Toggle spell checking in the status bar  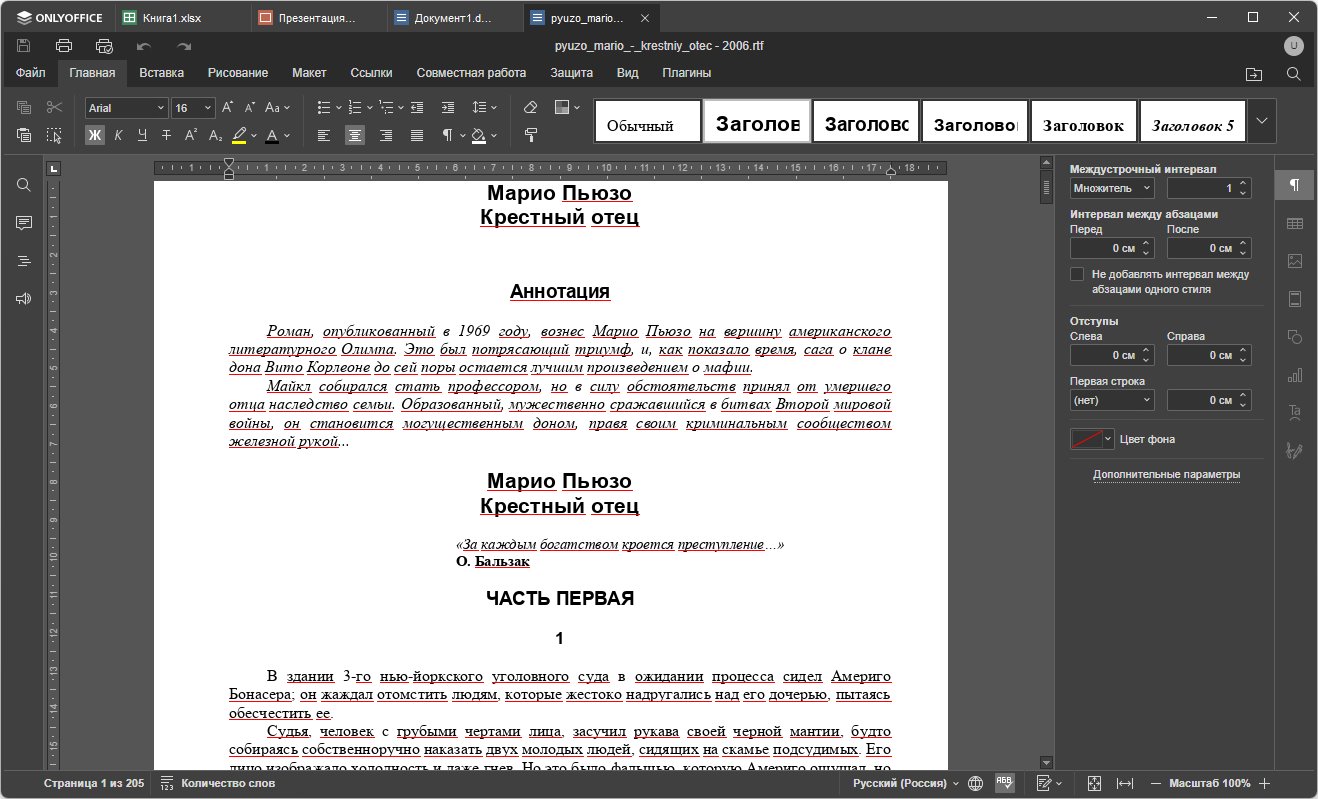1005,783
